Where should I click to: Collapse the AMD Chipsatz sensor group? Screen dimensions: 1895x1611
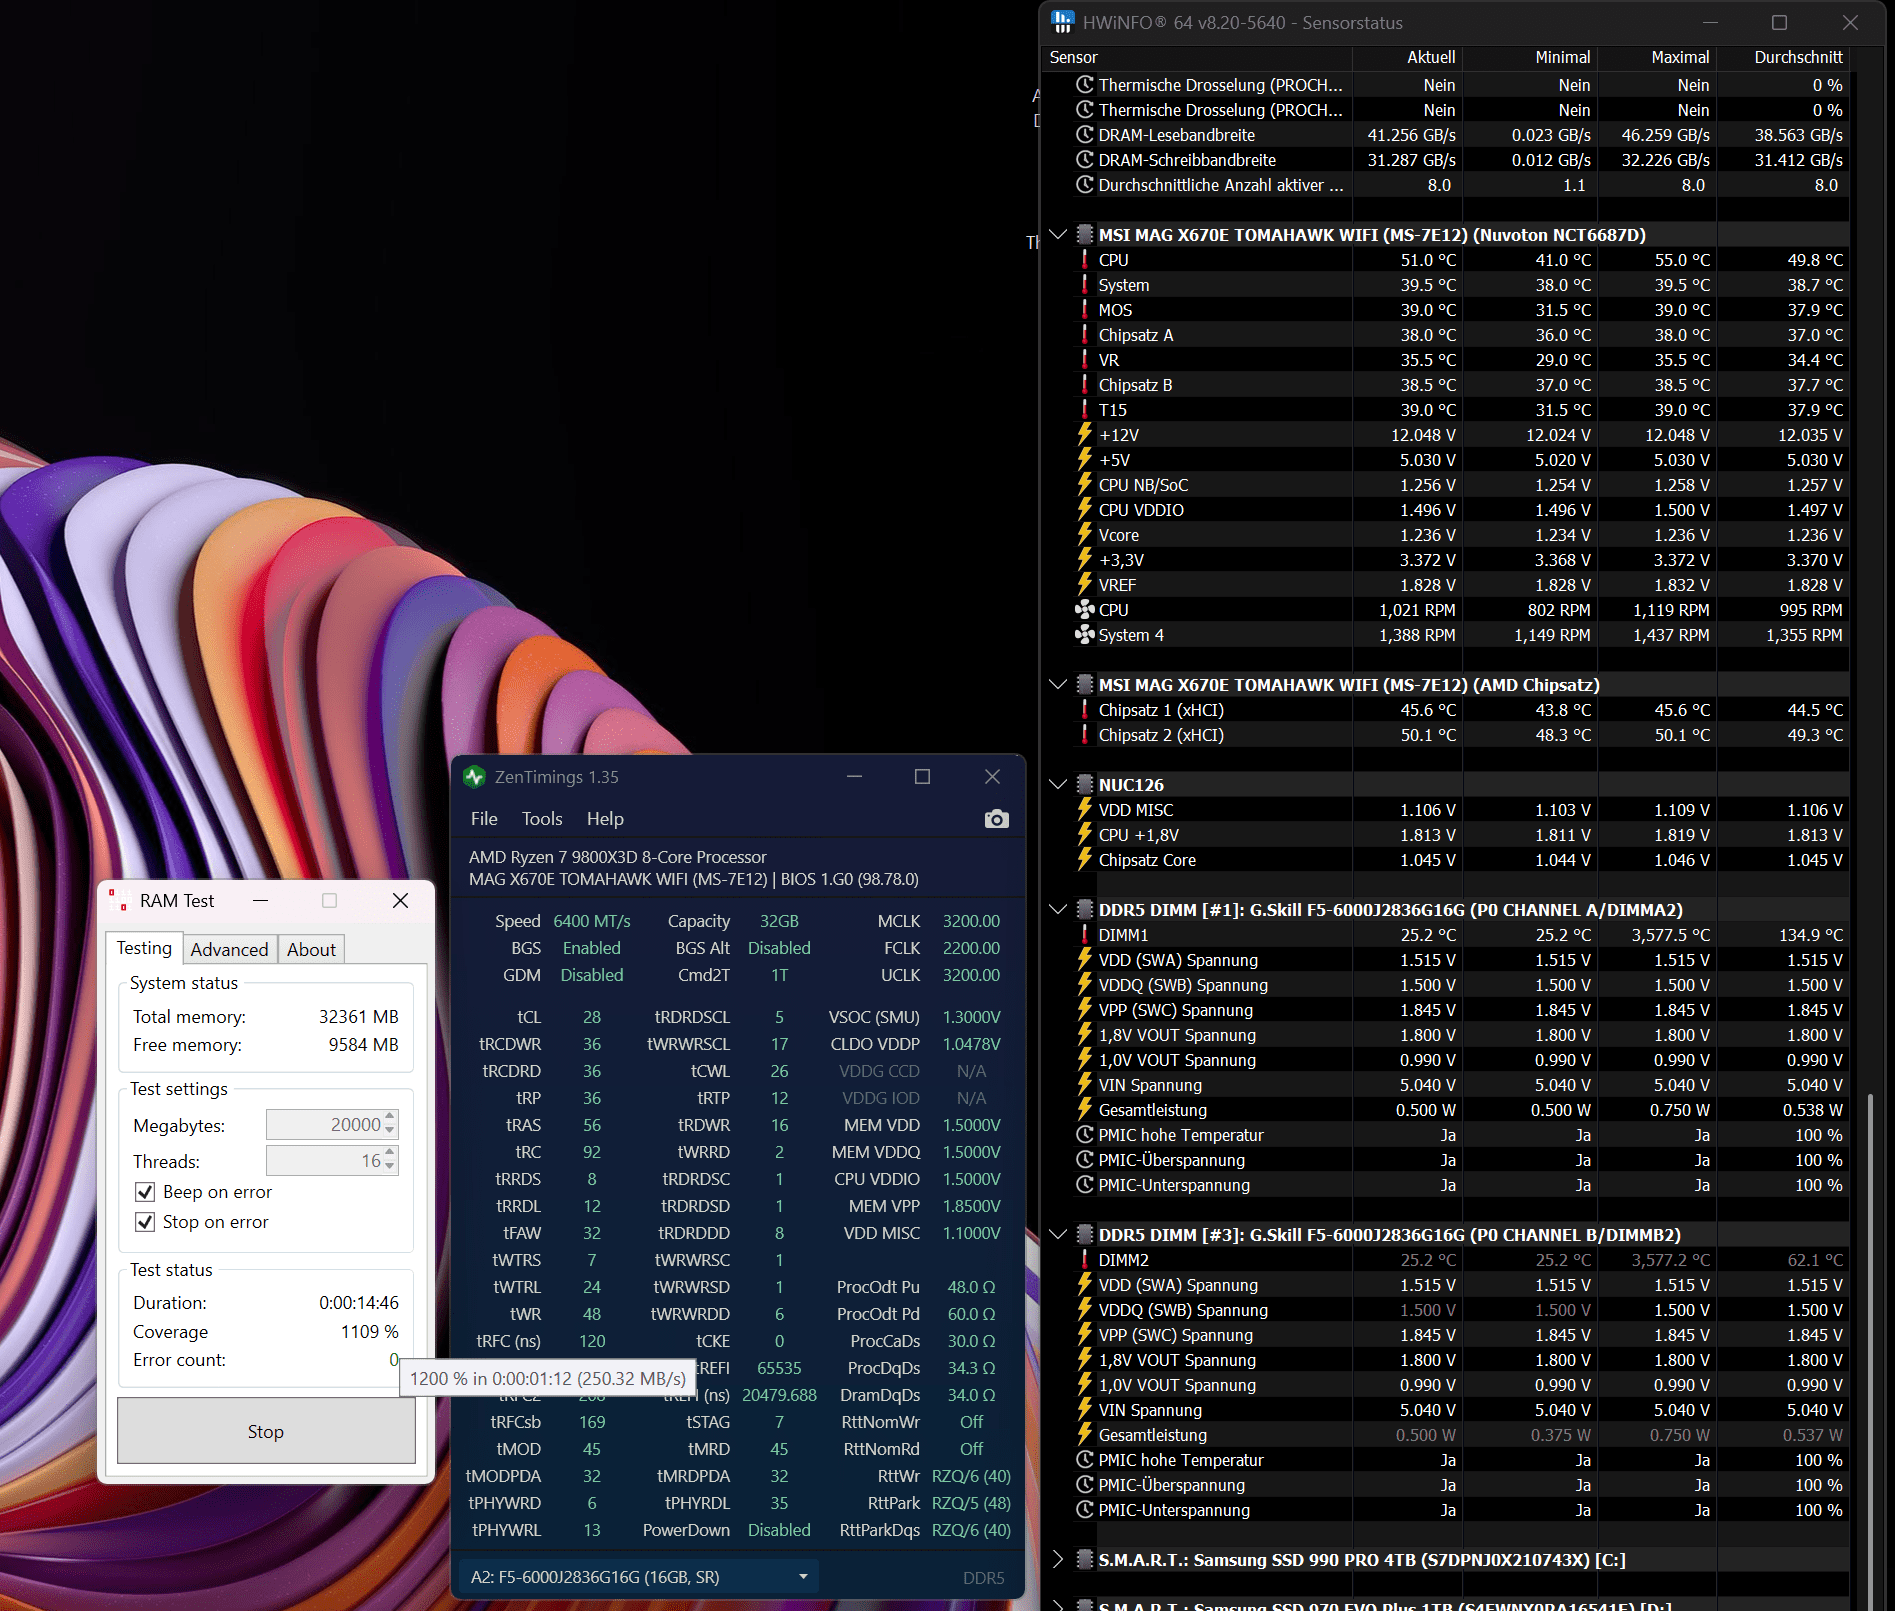(1058, 685)
